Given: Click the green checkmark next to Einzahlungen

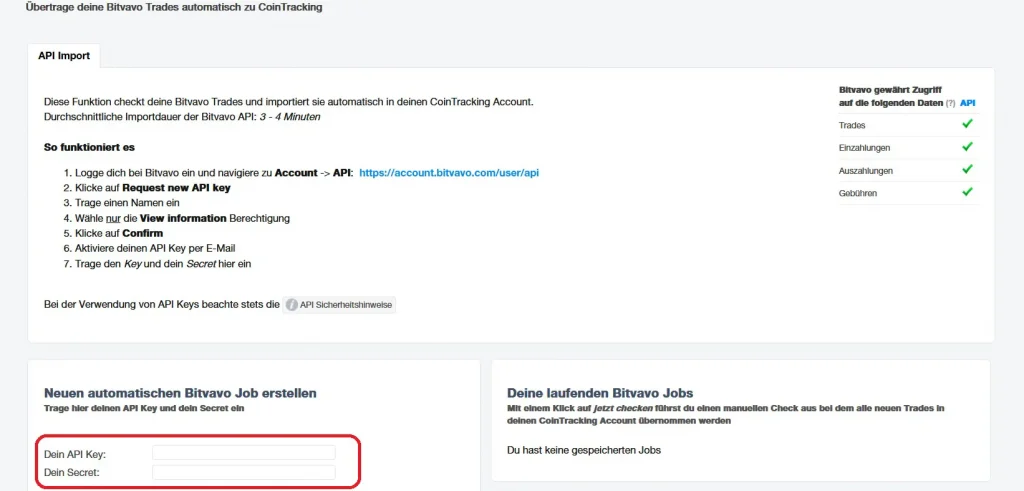Looking at the screenshot, I should 967,147.
